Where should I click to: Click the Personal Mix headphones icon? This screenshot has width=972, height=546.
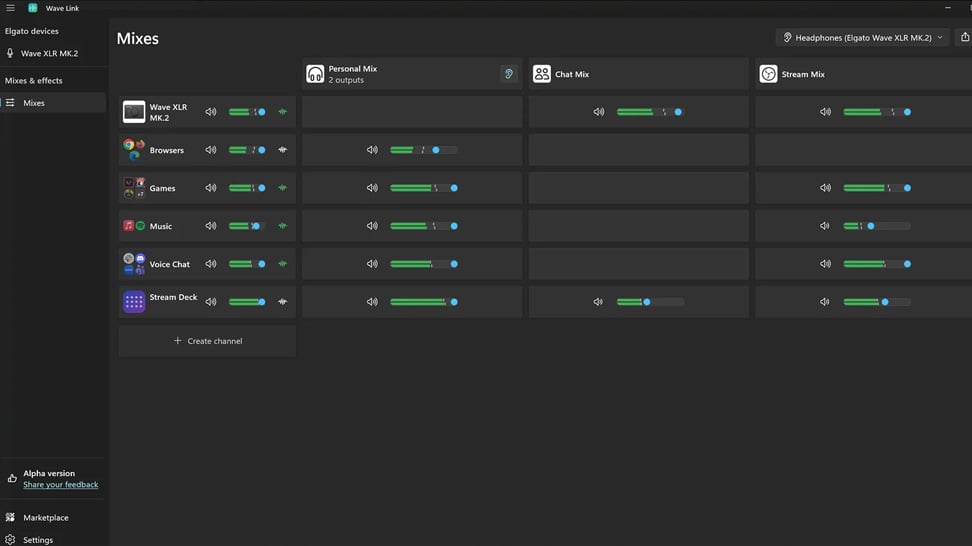coord(315,74)
